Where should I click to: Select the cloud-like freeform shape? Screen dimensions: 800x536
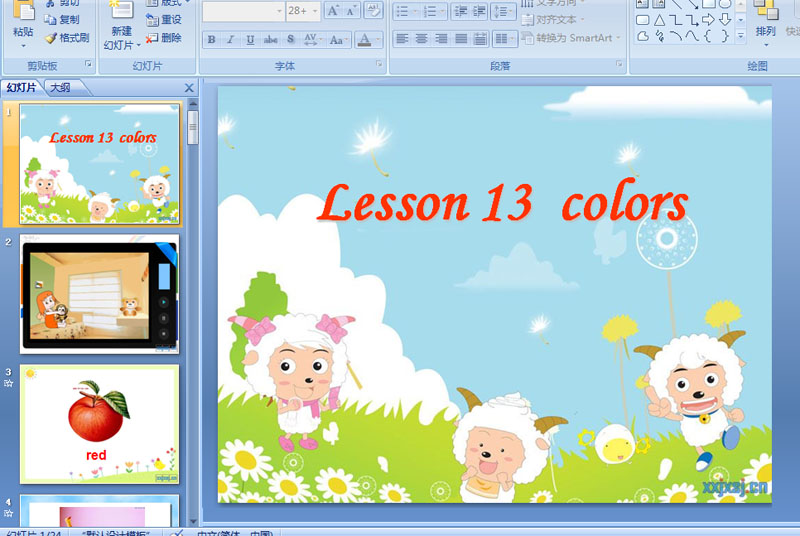643,36
